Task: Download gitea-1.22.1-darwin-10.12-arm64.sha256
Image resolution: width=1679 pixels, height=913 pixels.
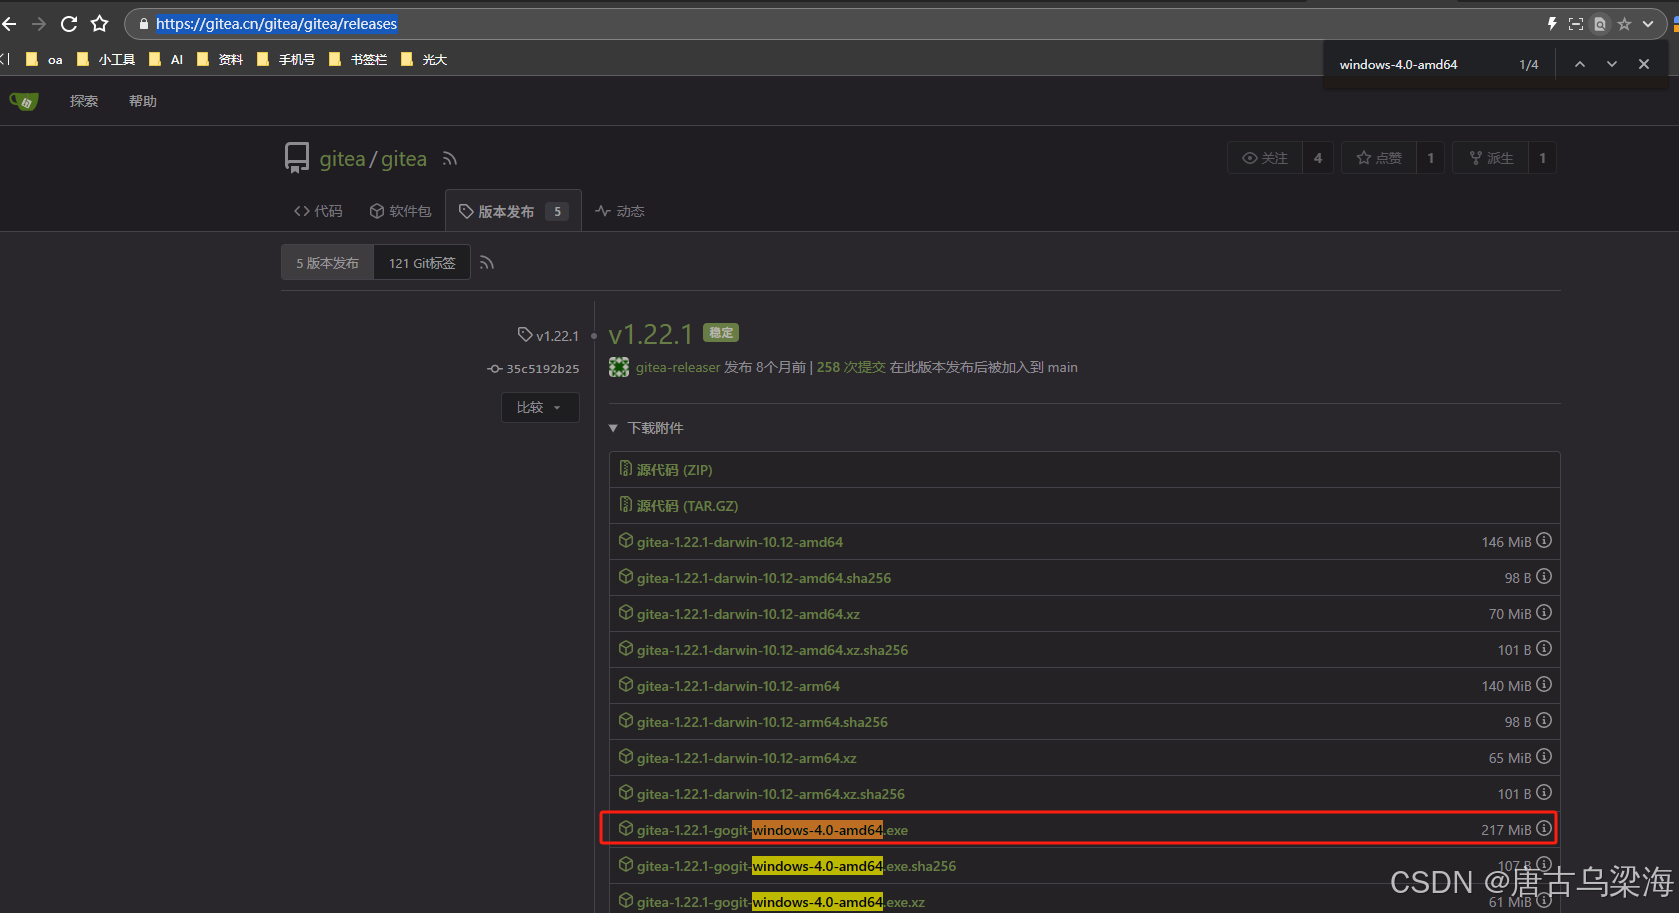Action: tap(762, 722)
